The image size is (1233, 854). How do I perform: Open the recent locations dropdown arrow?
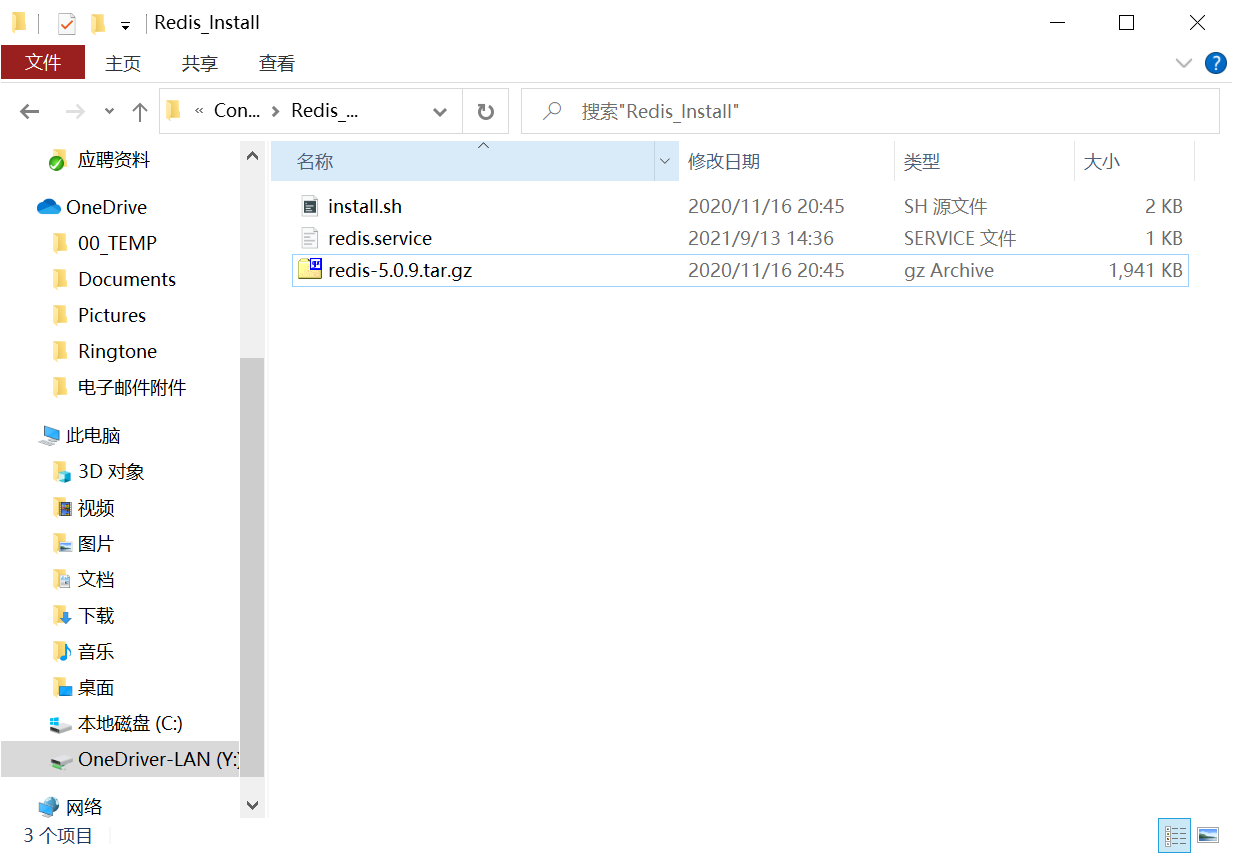pyautogui.click(x=110, y=112)
